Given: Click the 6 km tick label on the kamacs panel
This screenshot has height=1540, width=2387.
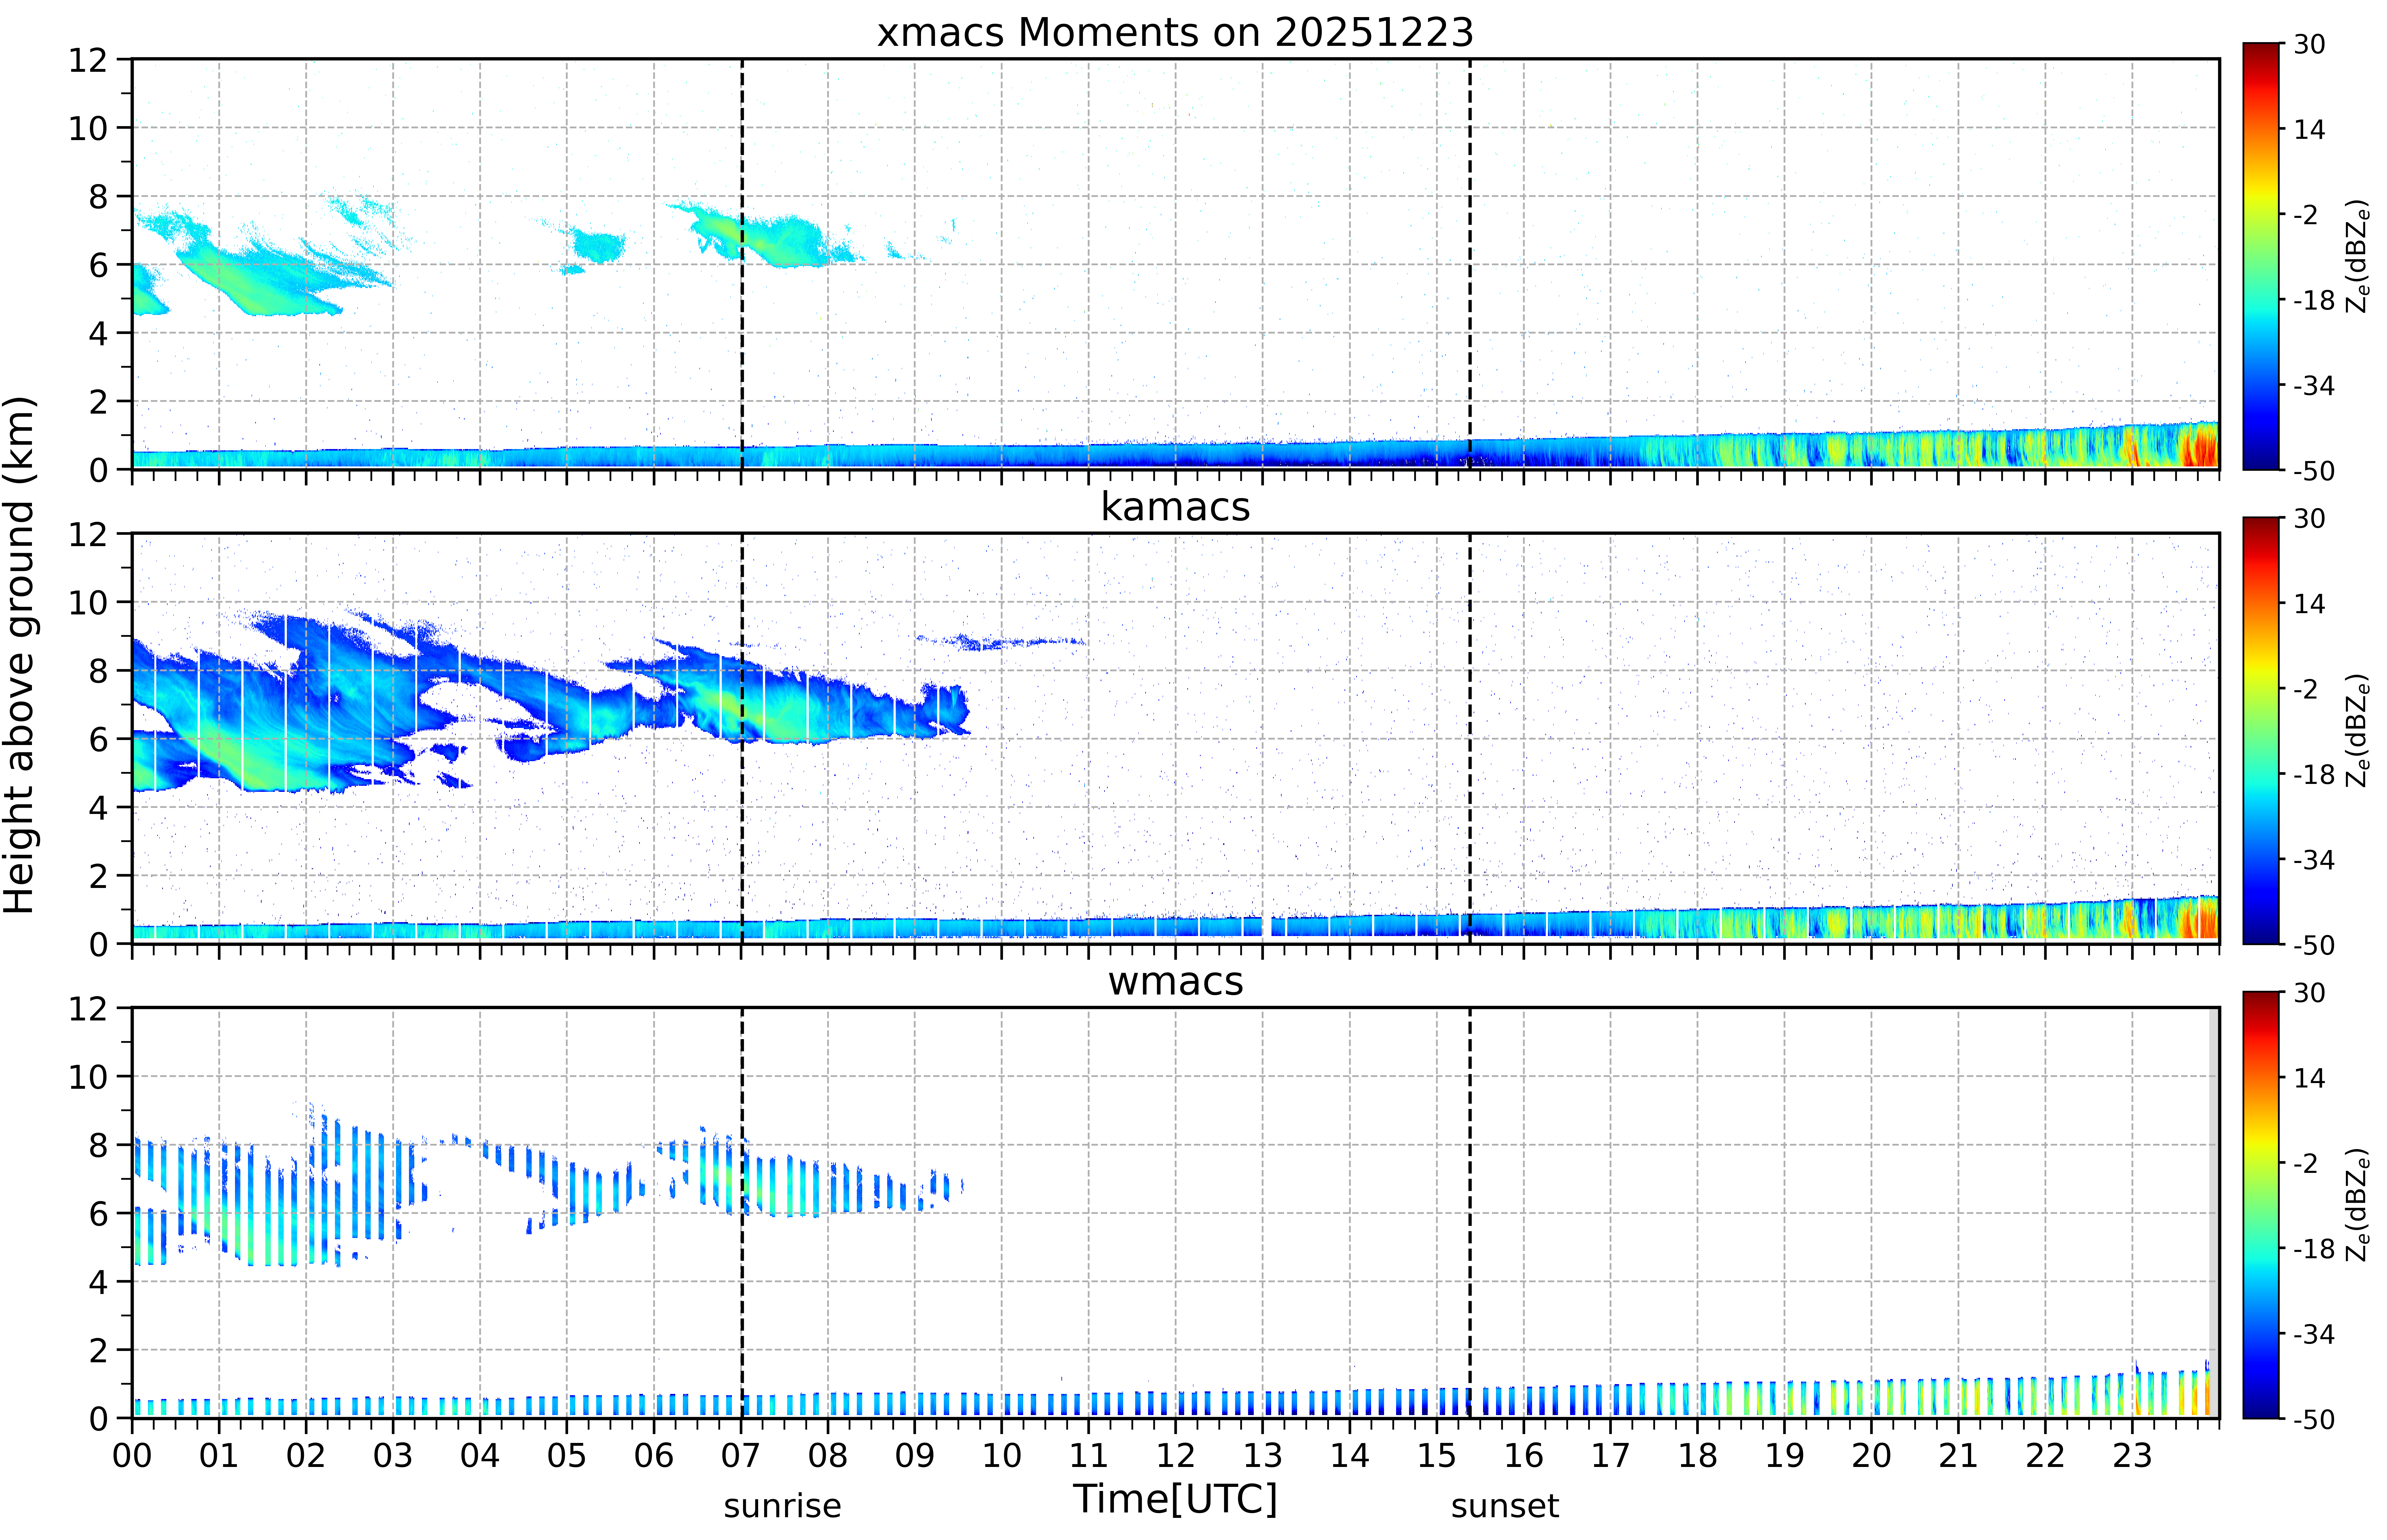Looking at the screenshot, I should point(98,739).
